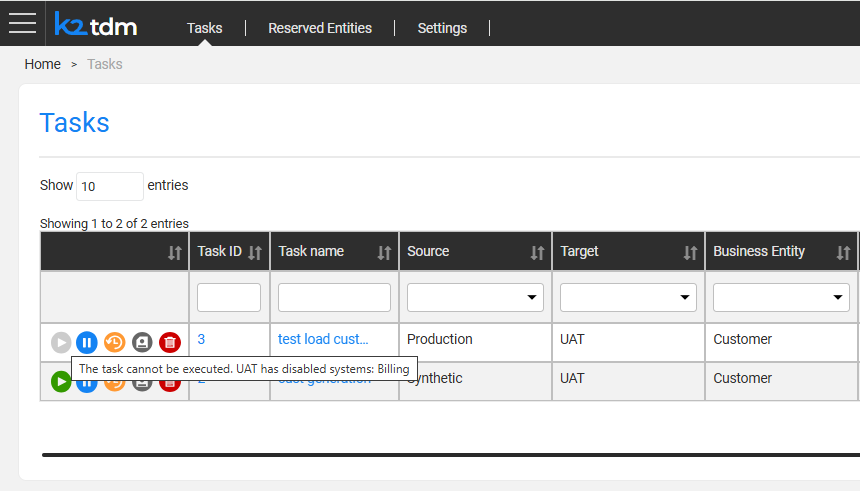
Task: Click the horizontal scrollbar under the table
Action: point(450,454)
